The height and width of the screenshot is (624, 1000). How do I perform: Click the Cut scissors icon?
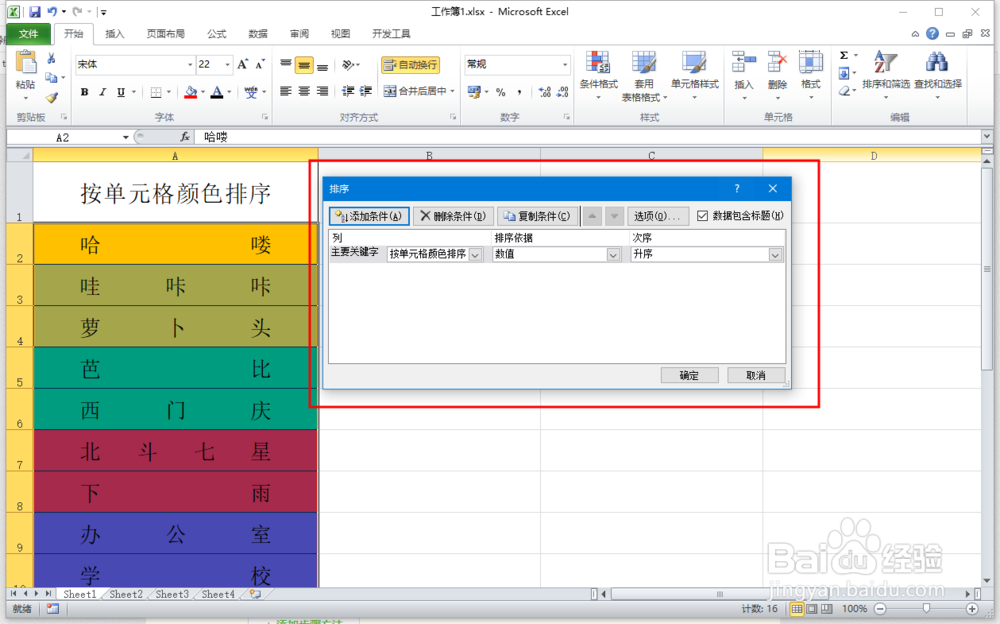[x=52, y=59]
